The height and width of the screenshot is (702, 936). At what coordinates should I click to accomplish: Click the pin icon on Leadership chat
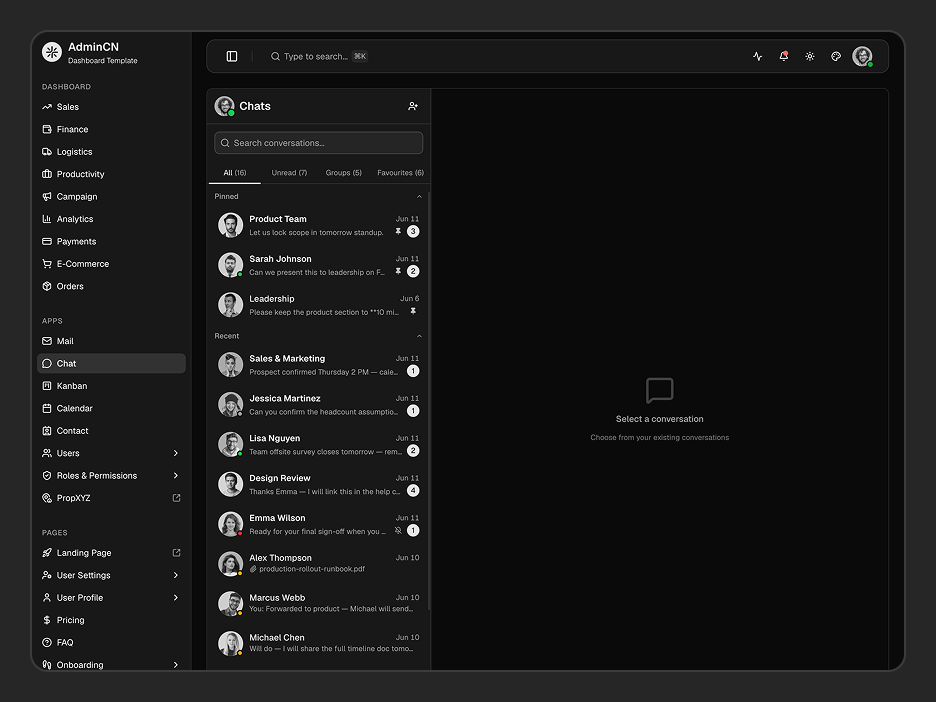[x=413, y=312]
